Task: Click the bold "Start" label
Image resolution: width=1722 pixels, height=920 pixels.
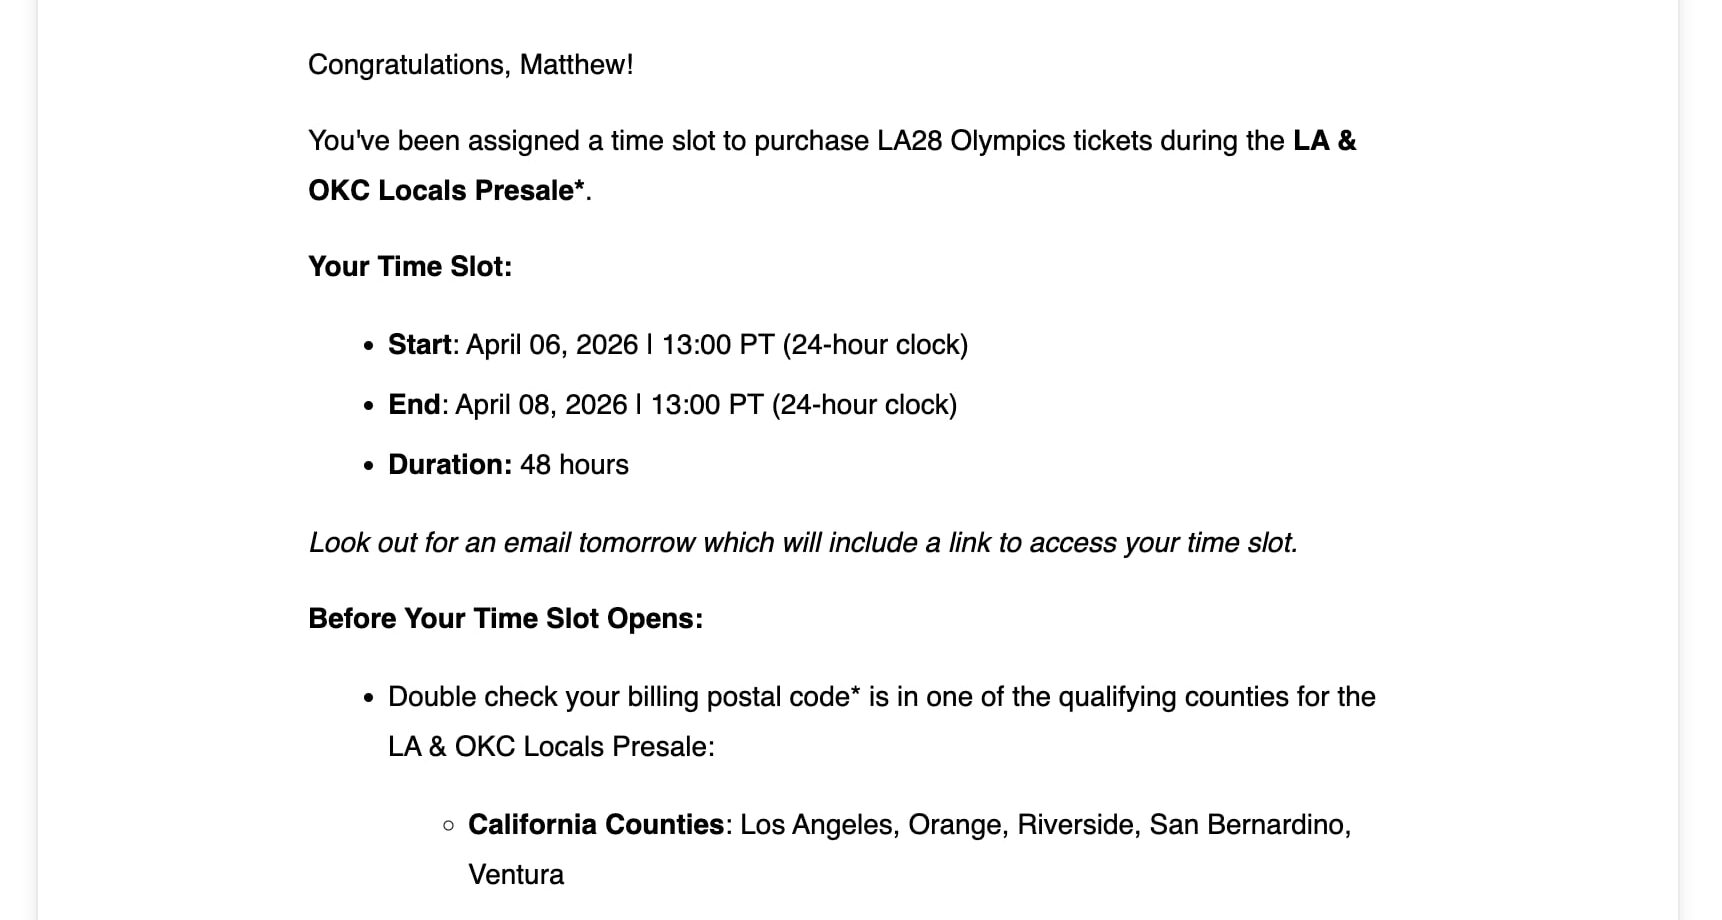Action: 419,345
